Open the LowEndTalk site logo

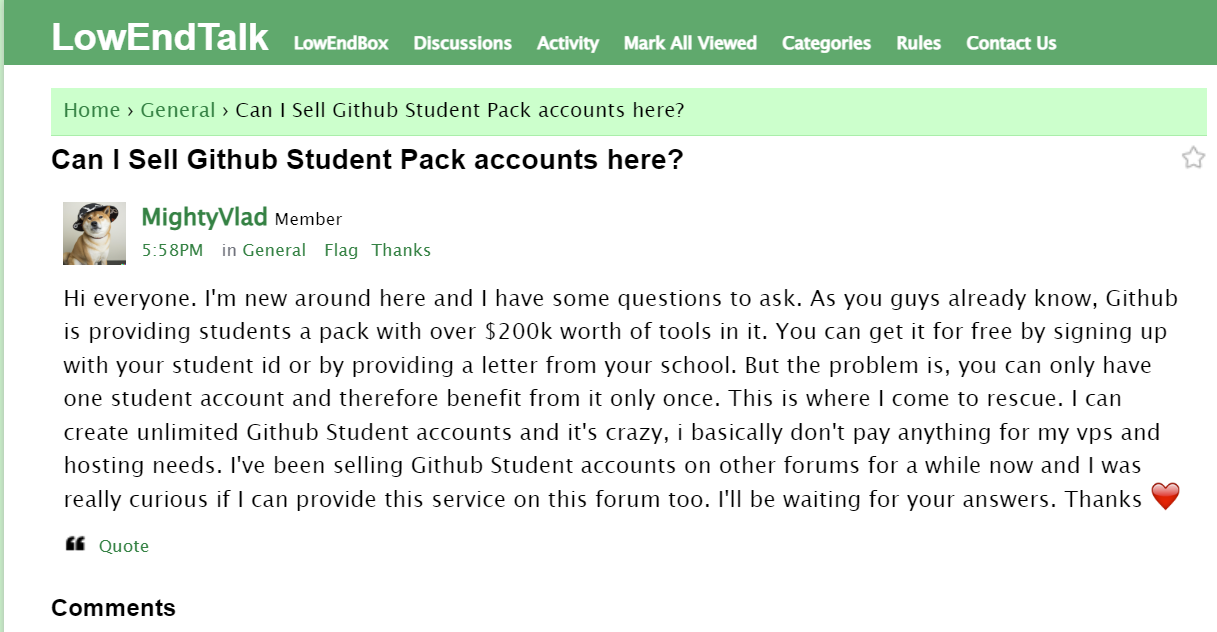coord(160,38)
